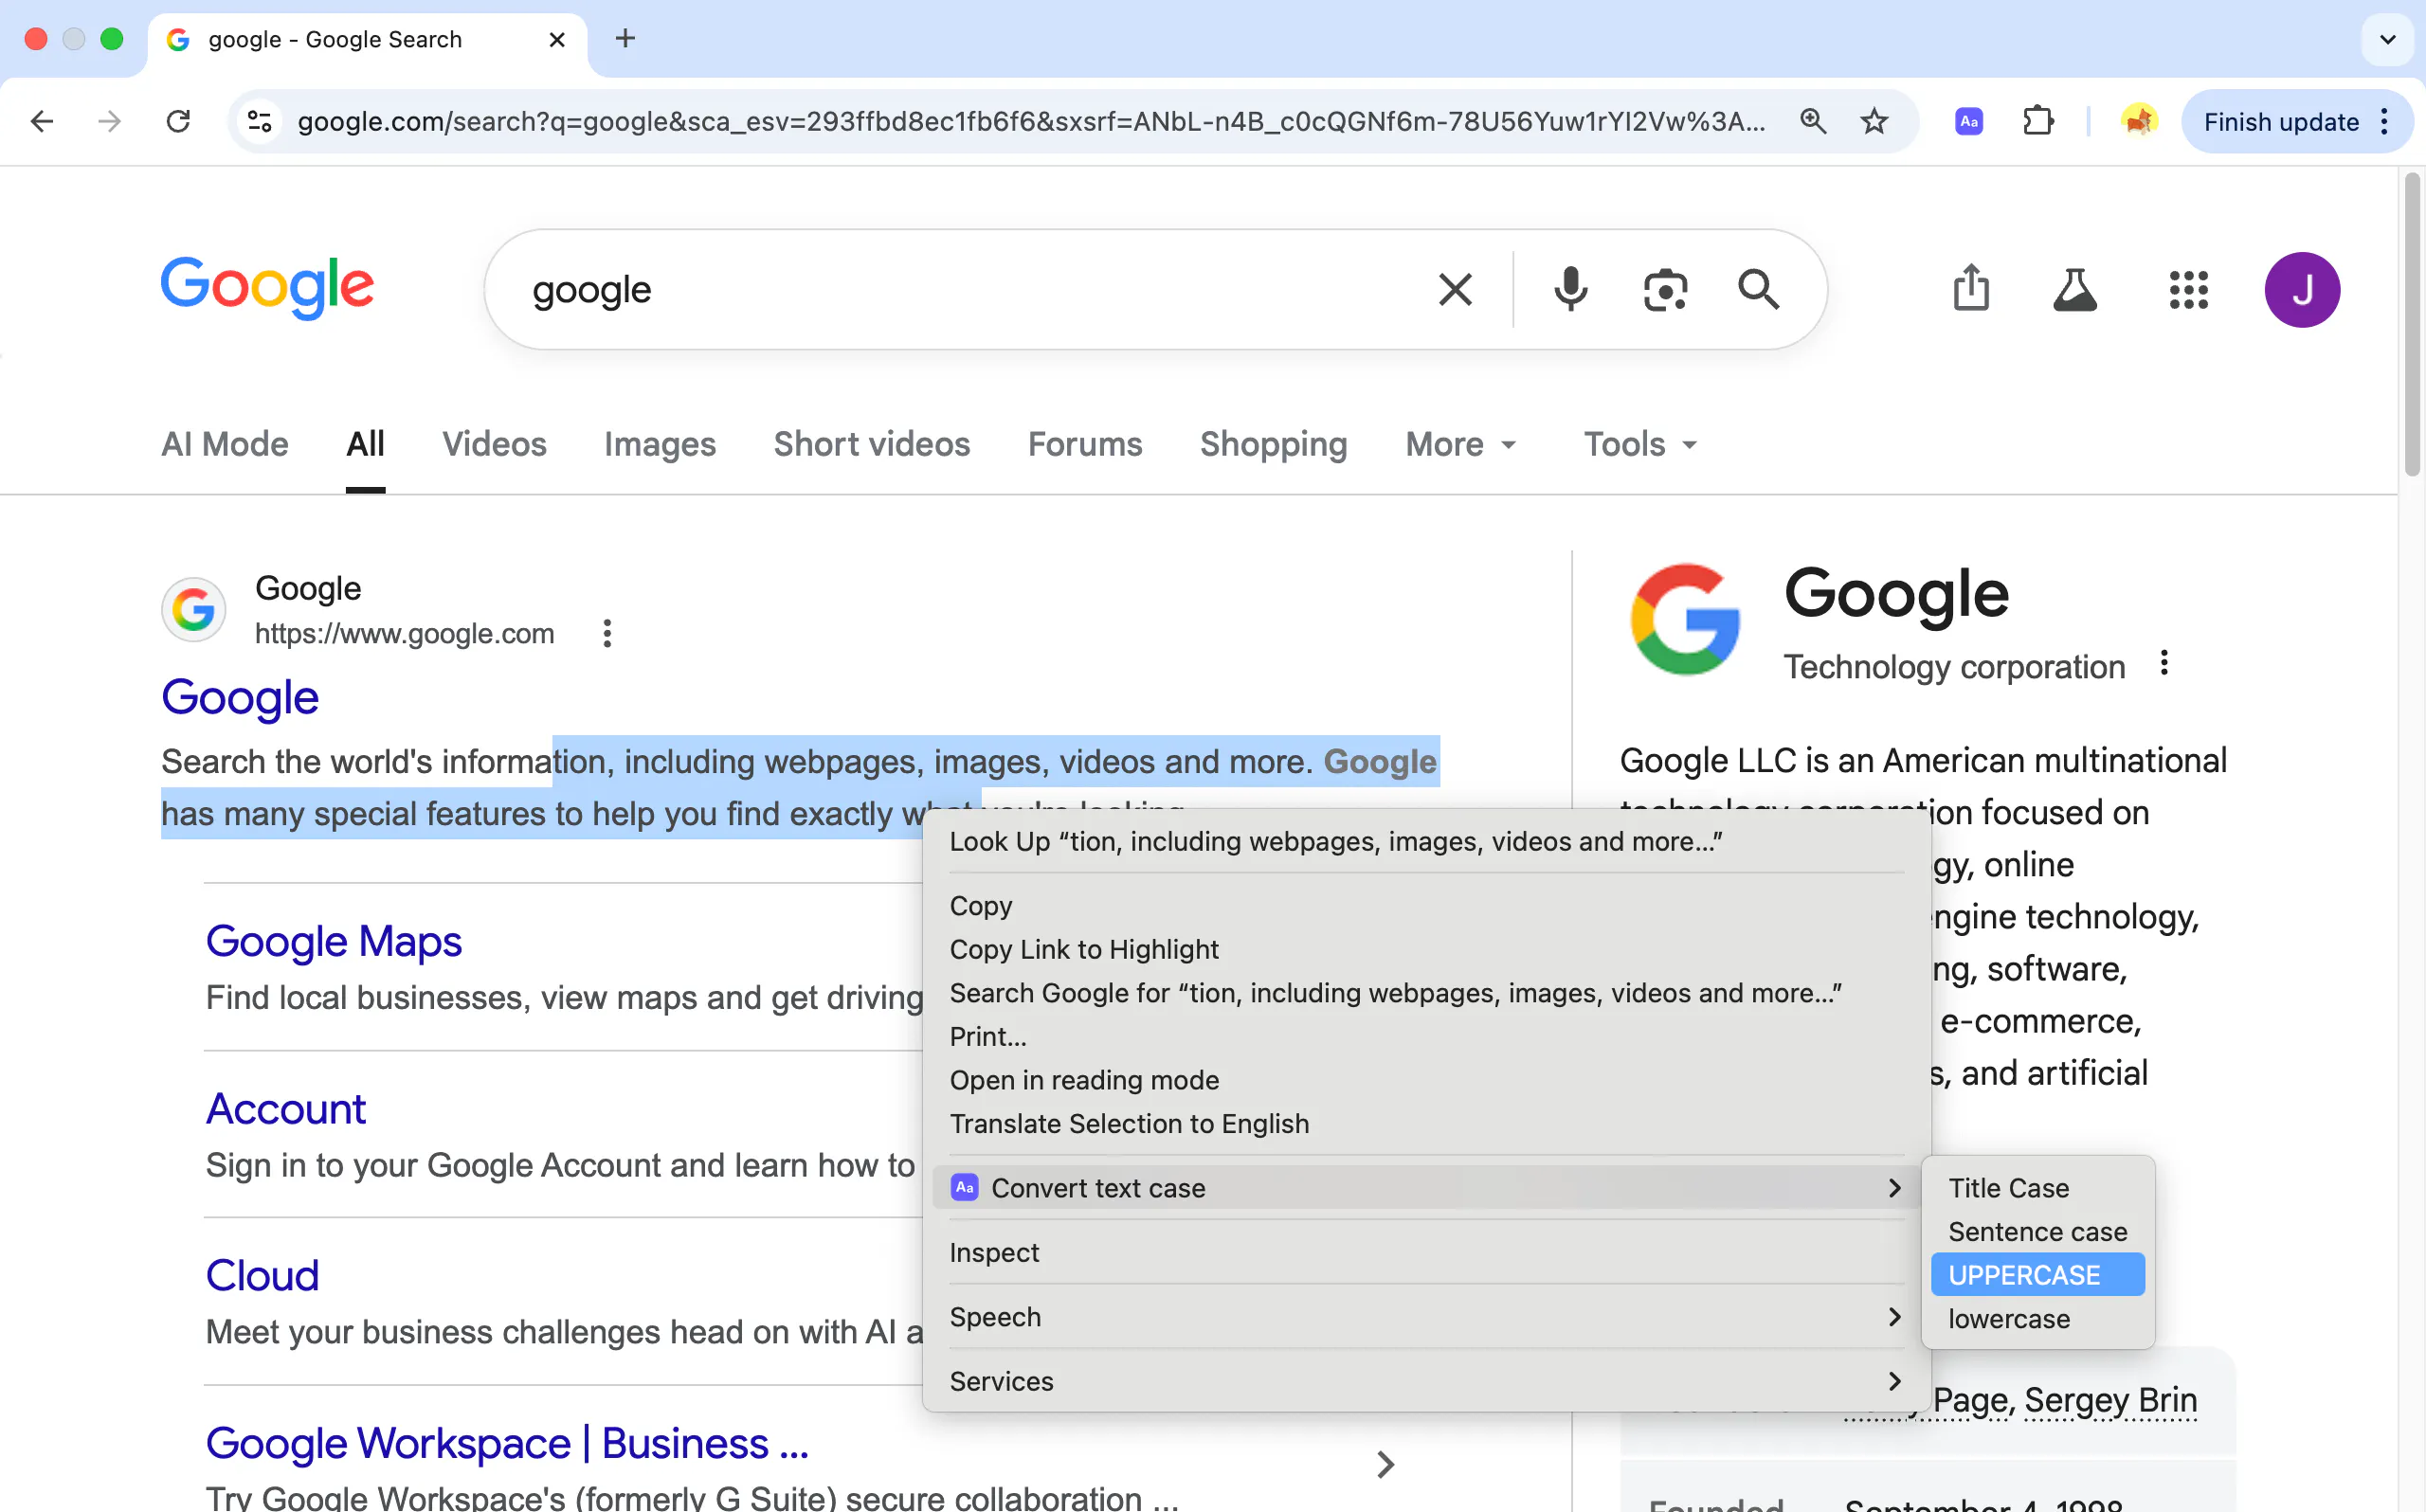Open the Google Maps link
This screenshot has width=2426, height=1512.
[x=333, y=941]
